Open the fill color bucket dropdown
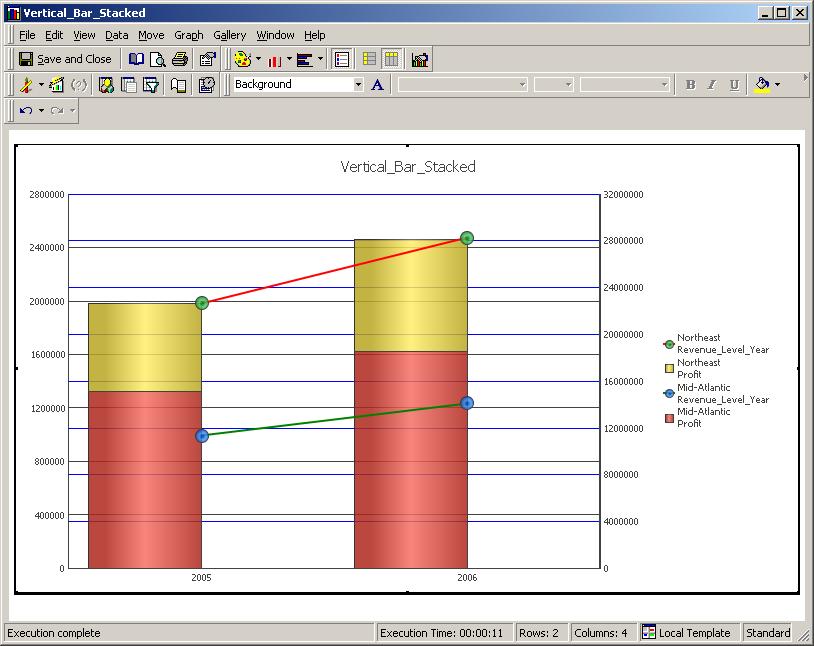Screen dimensions: 814x646 (775, 84)
